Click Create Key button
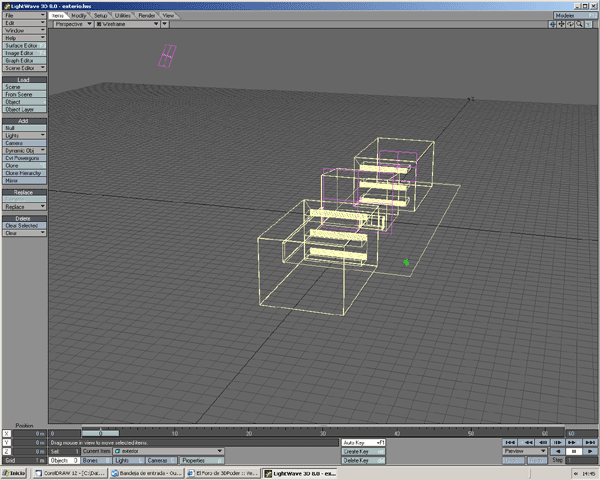 tap(364, 452)
